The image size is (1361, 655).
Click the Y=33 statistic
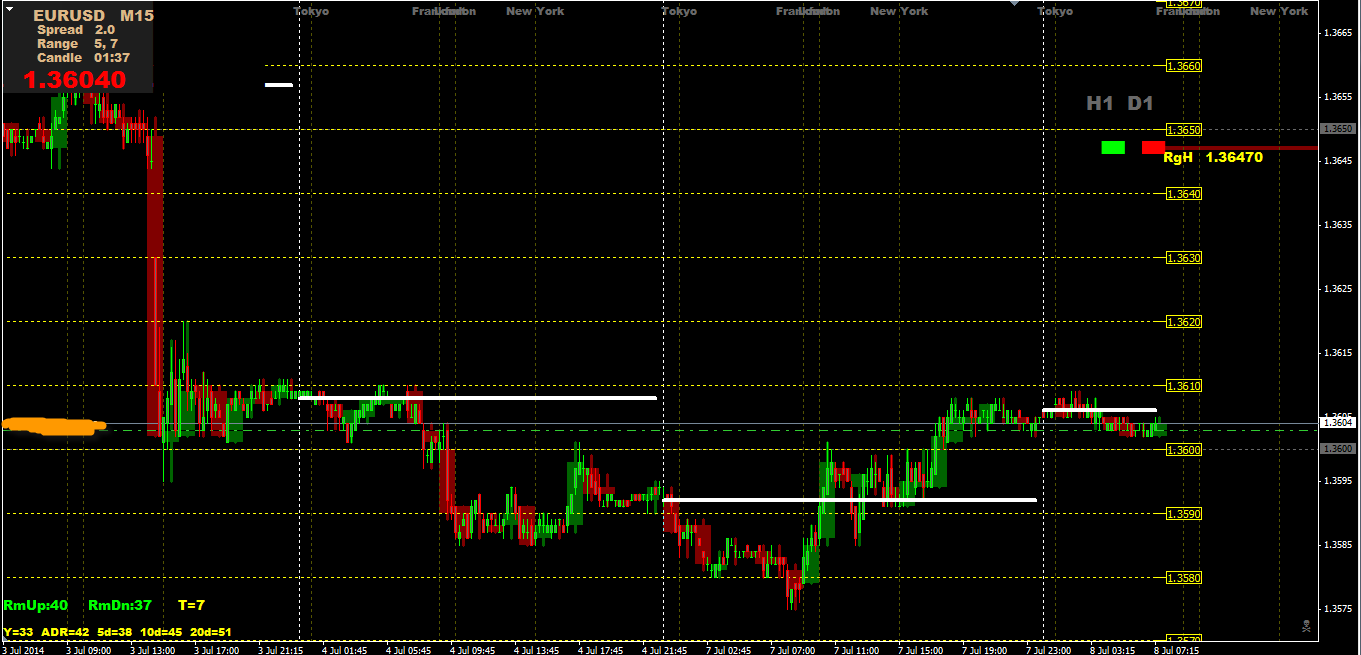tap(19, 632)
